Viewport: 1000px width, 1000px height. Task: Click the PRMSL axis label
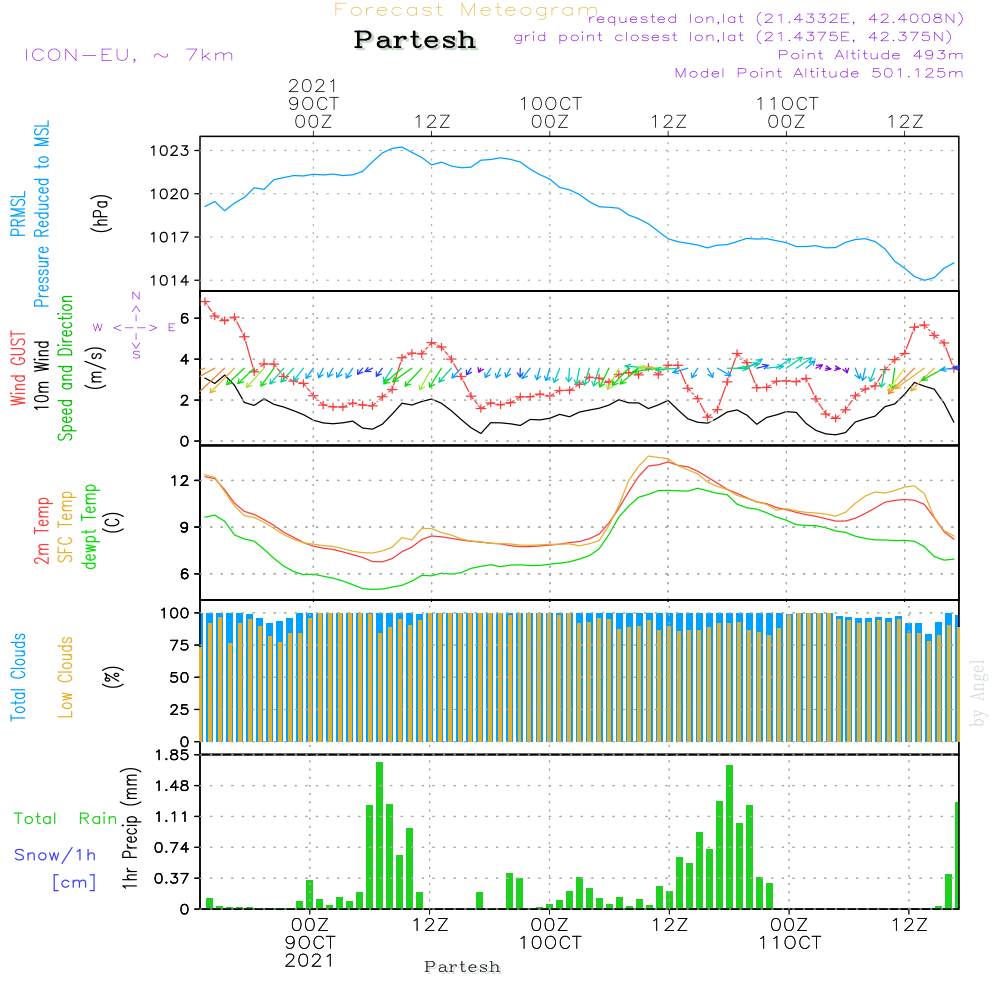click(x=18, y=214)
